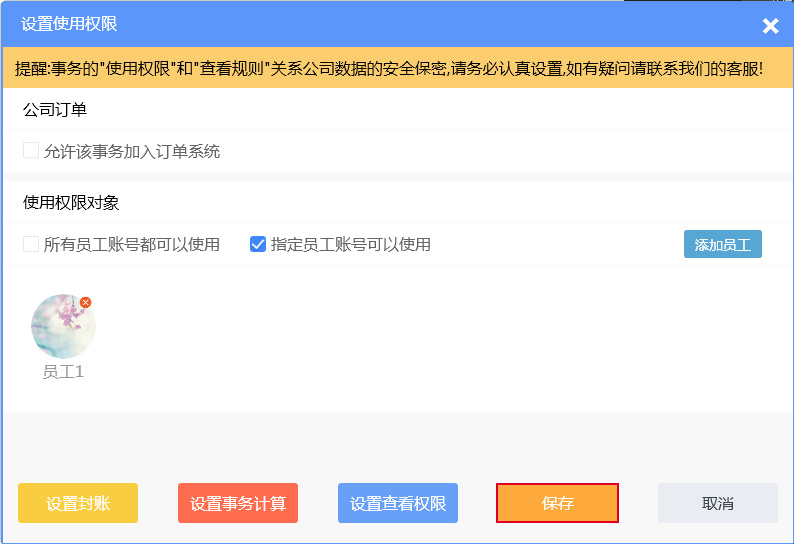Click the 设置使用权限 dialog title
The height and width of the screenshot is (544, 794).
tap(69, 24)
